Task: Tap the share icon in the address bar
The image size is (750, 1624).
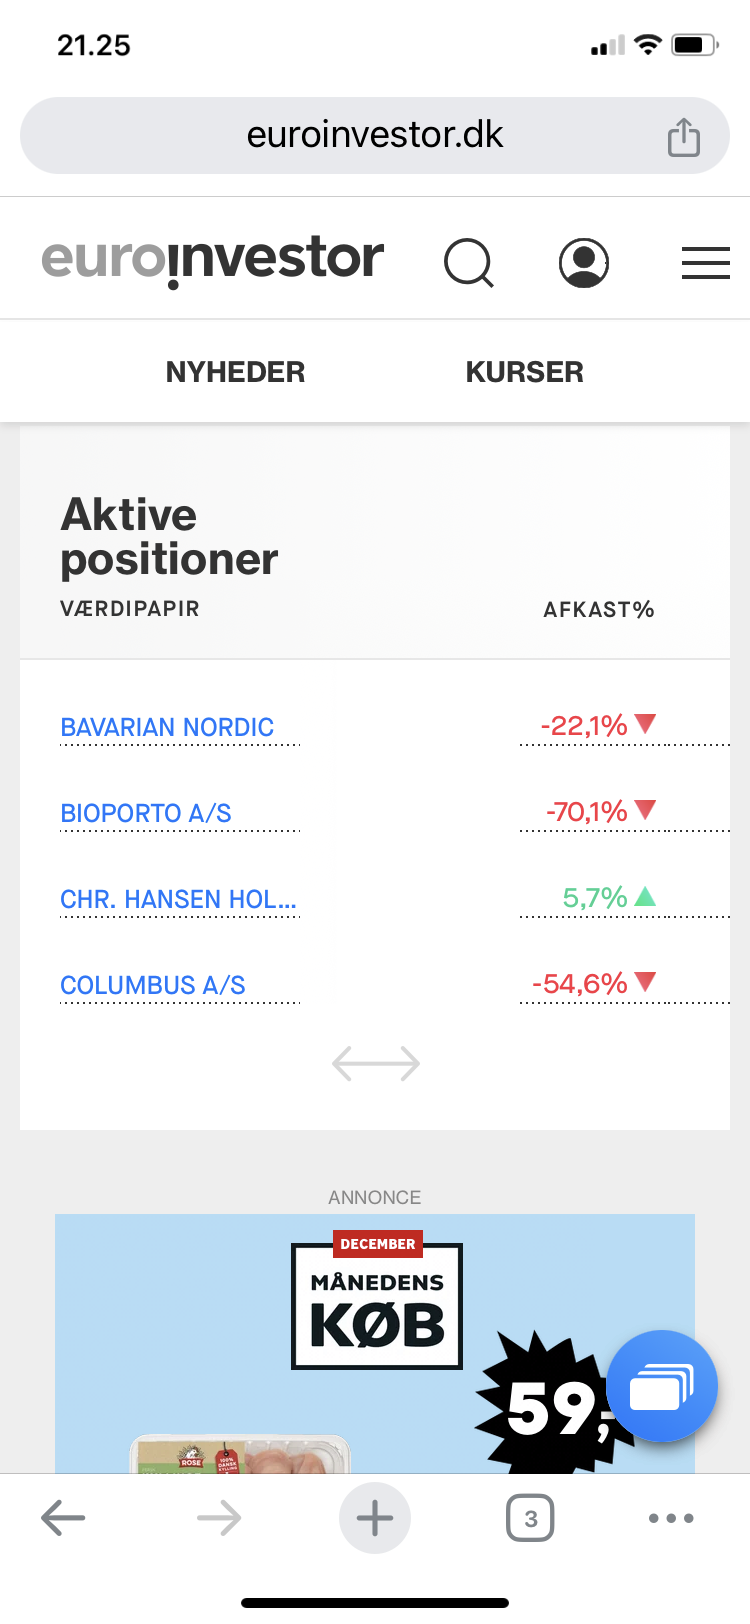Action: coord(684,137)
